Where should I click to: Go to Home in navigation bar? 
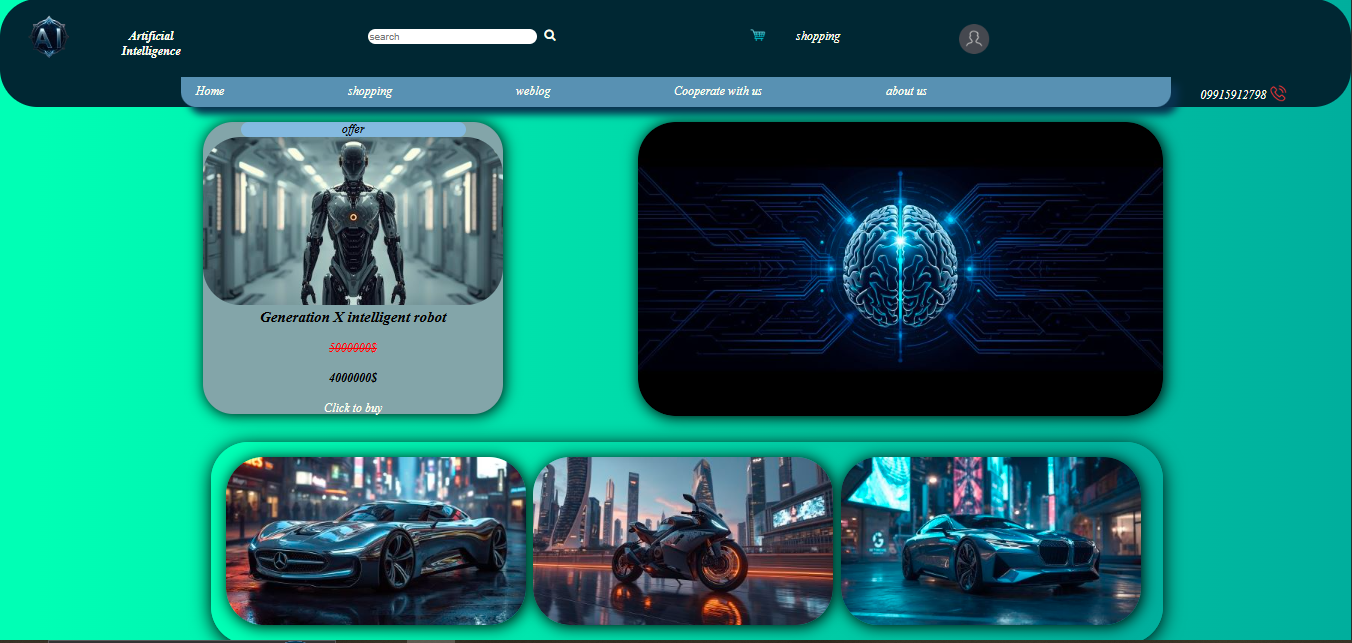pos(210,91)
